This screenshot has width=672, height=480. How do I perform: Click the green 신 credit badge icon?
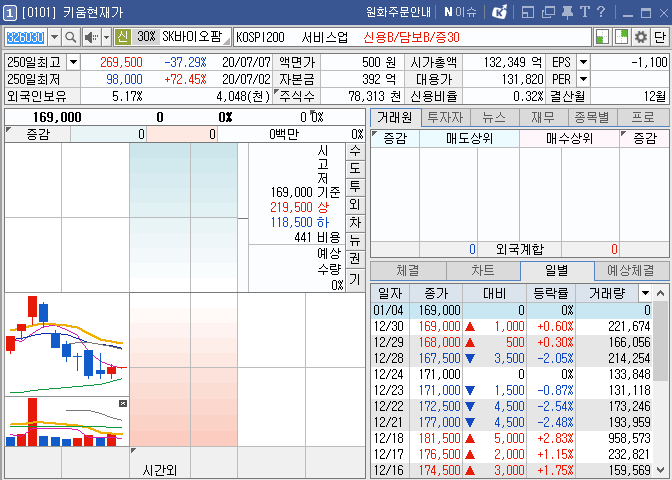point(123,37)
